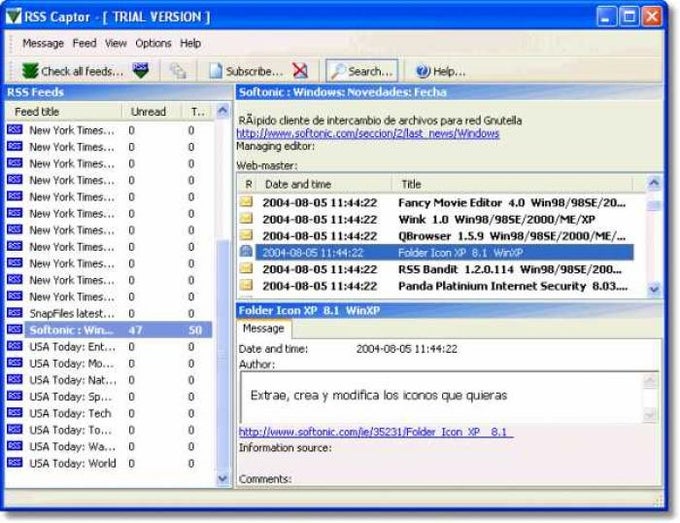
Task: Click envelope icon of RSS Bandit message
Action: pyautogui.click(x=246, y=268)
